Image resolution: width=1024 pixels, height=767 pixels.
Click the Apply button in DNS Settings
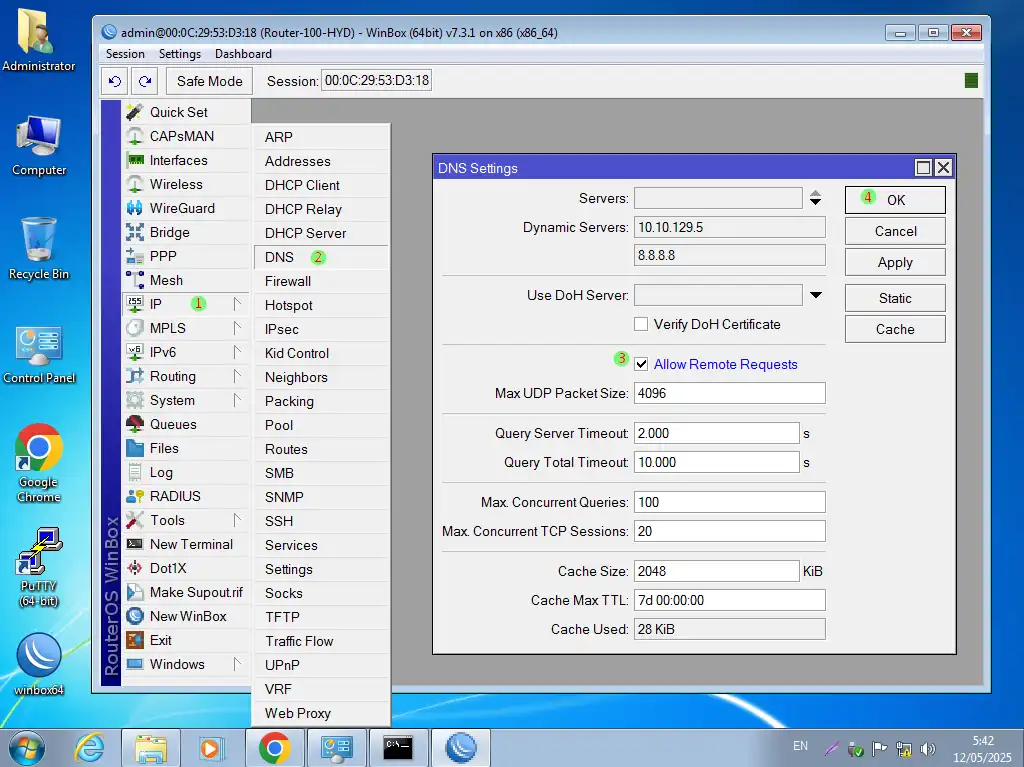click(895, 262)
